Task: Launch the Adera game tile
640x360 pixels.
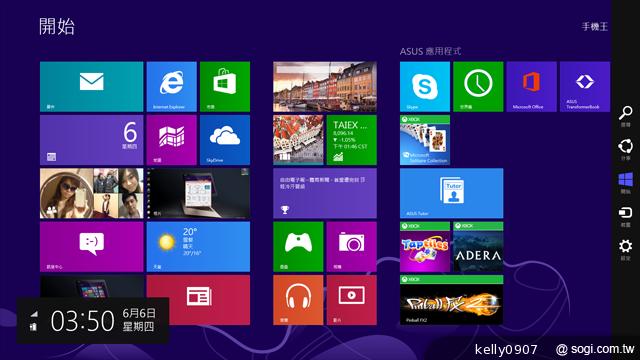Action: pos(478,247)
